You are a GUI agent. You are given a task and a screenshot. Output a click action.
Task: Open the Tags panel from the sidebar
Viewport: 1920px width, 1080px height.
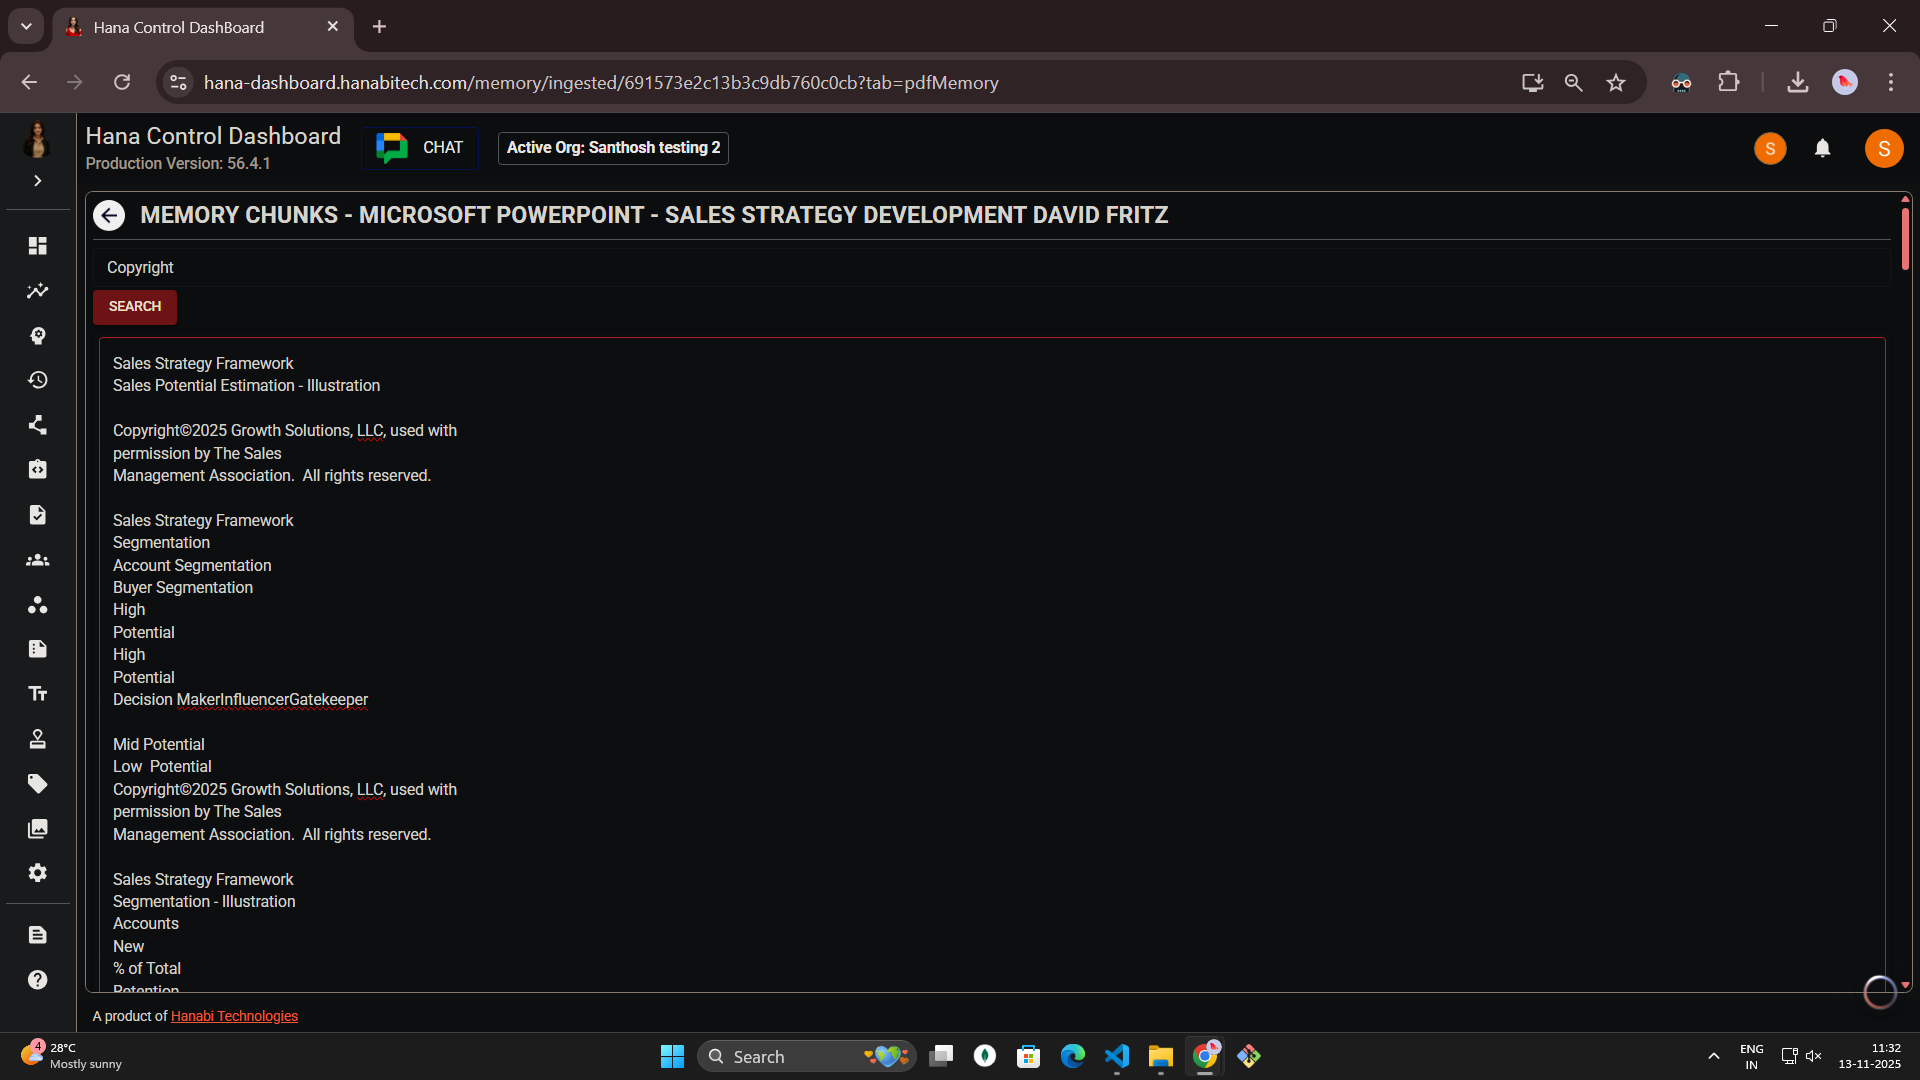tap(37, 783)
